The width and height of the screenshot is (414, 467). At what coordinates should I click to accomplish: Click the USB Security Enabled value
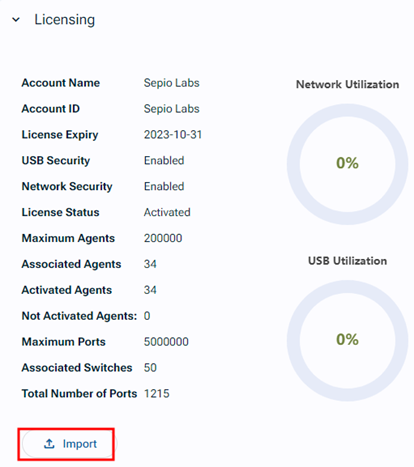[164, 161]
